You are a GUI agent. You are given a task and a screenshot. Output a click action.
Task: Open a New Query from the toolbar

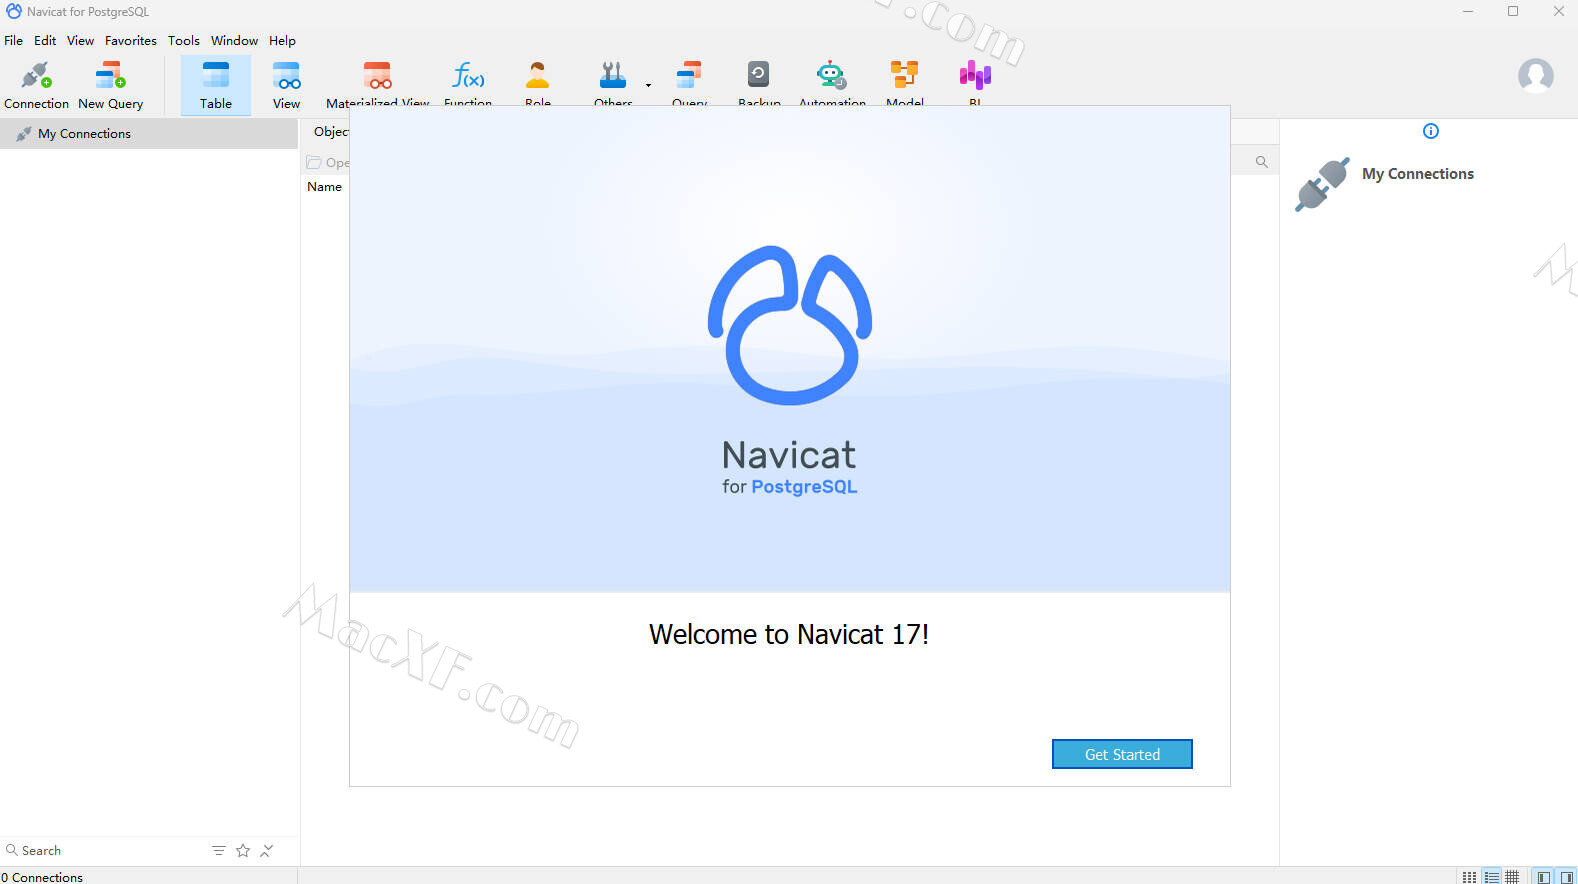110,84
